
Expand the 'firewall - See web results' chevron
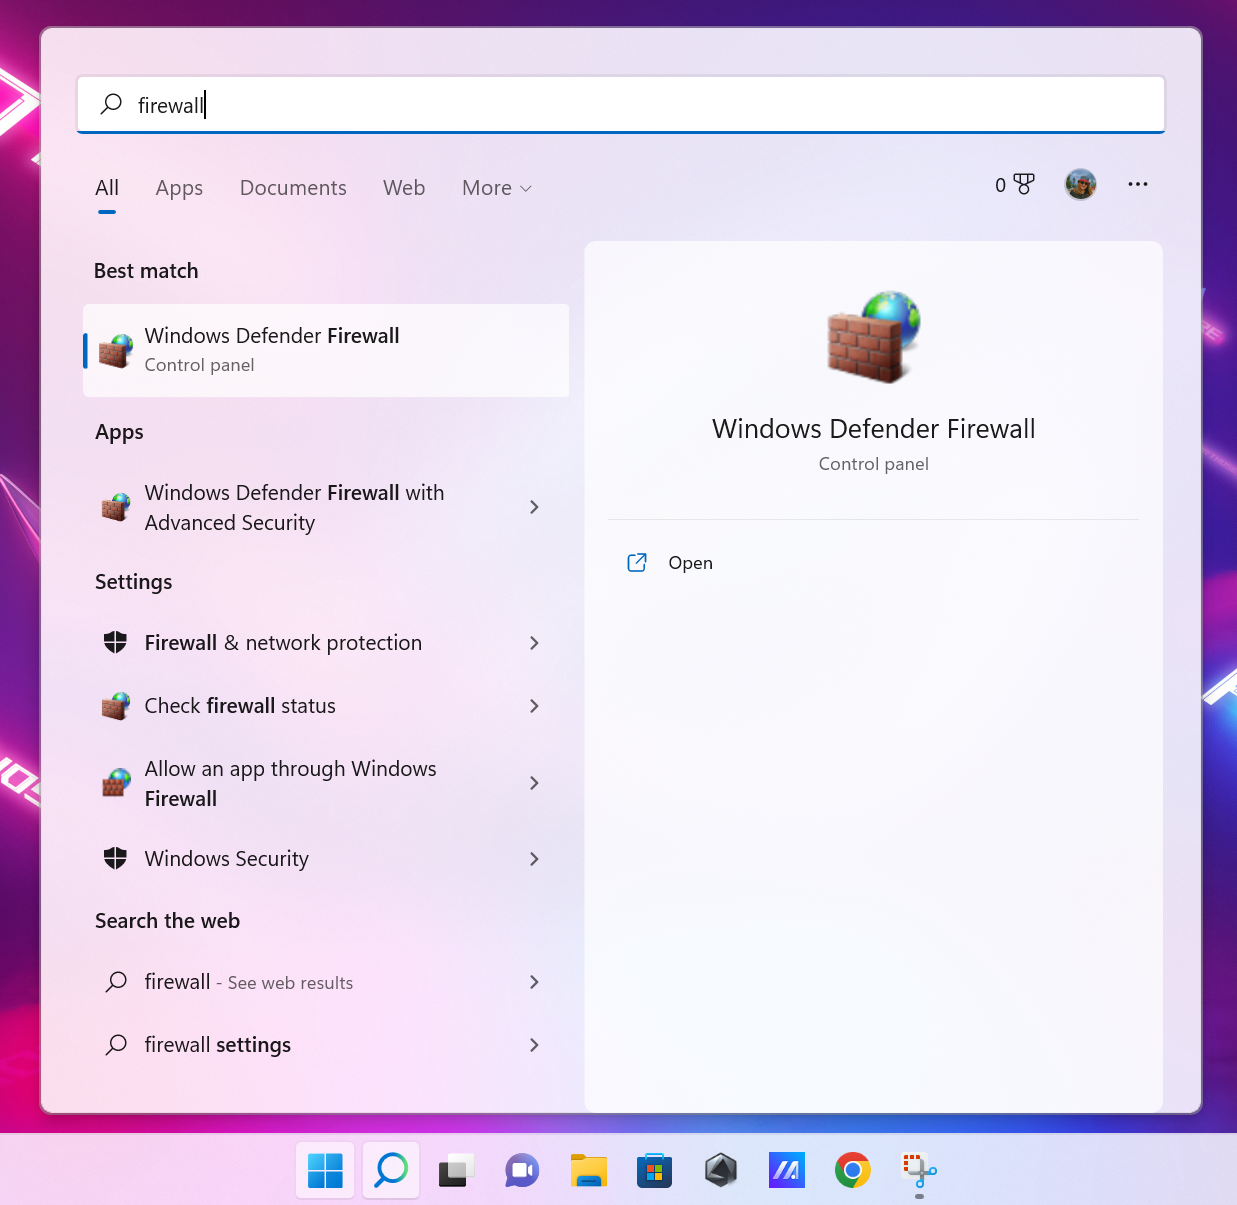(x=534, y=982)
